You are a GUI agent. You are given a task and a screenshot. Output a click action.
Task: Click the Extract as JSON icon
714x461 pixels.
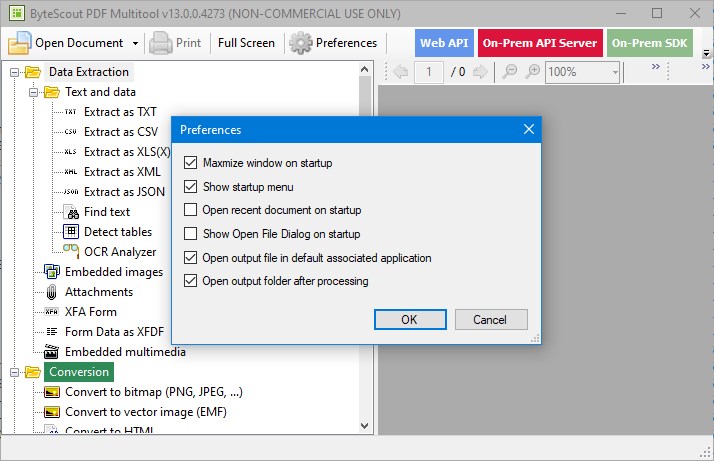point(71,192)
